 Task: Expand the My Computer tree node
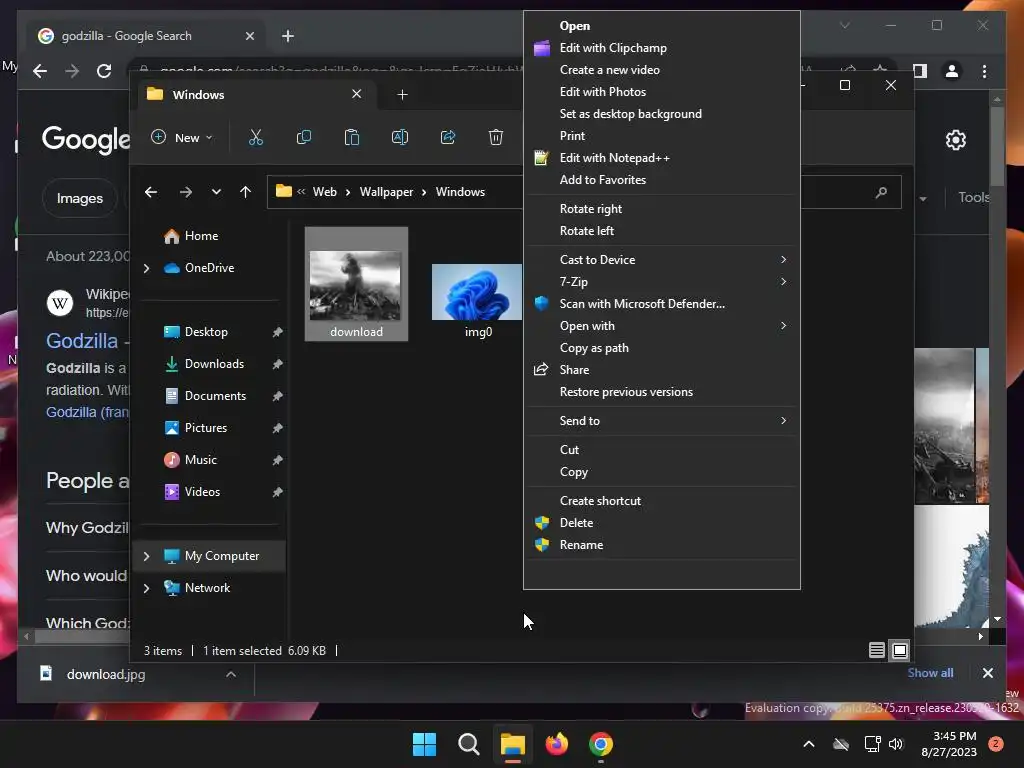146,556
